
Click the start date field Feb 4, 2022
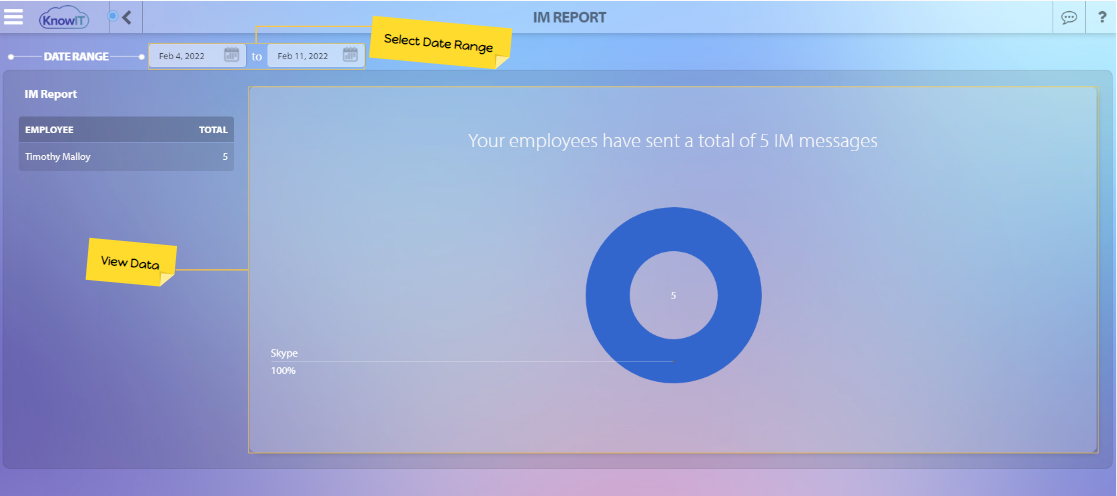point(197,56)
